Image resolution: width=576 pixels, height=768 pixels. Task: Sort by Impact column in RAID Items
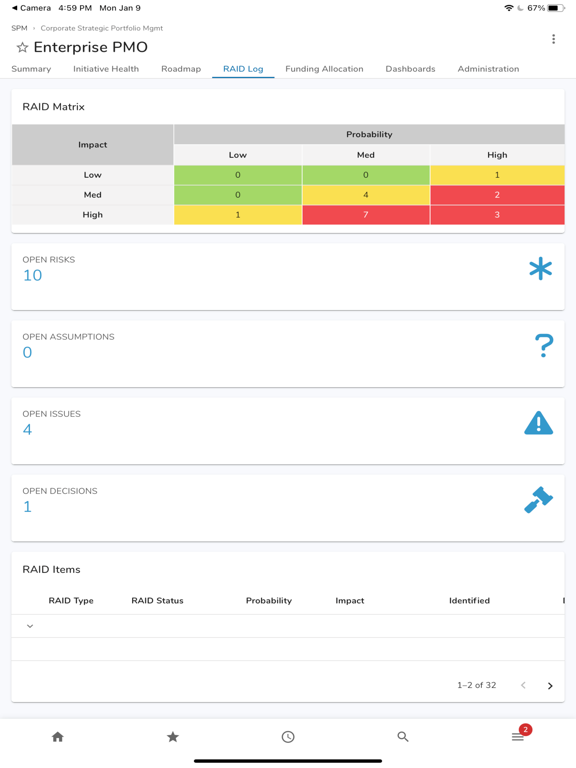coord(350,600)
